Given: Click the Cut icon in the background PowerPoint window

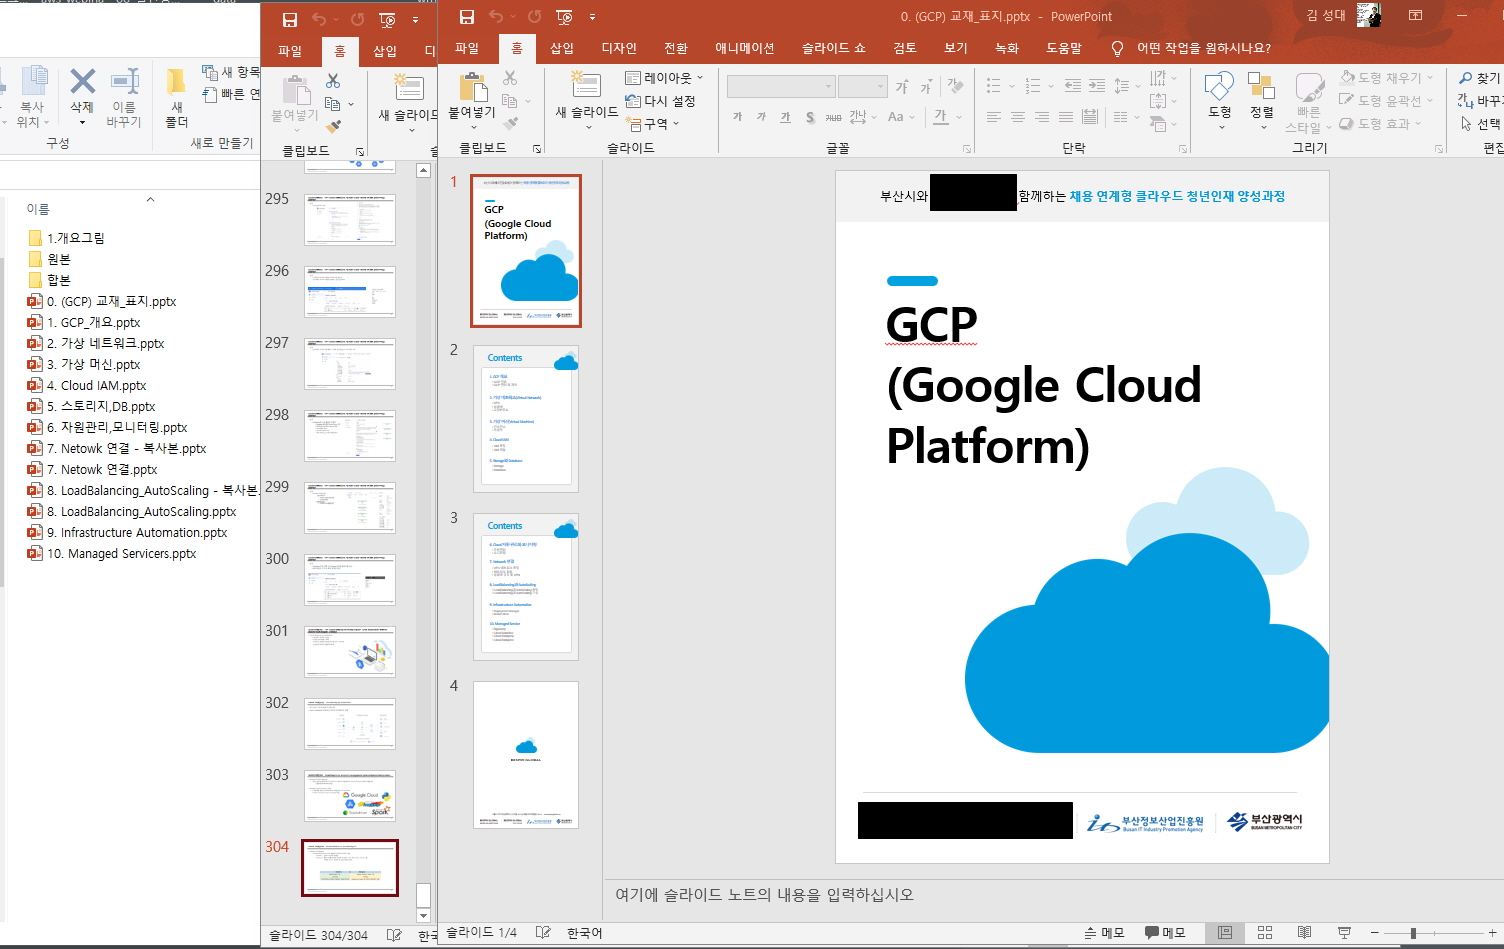Looking at the screenshot, I should (x=333, y=80).
